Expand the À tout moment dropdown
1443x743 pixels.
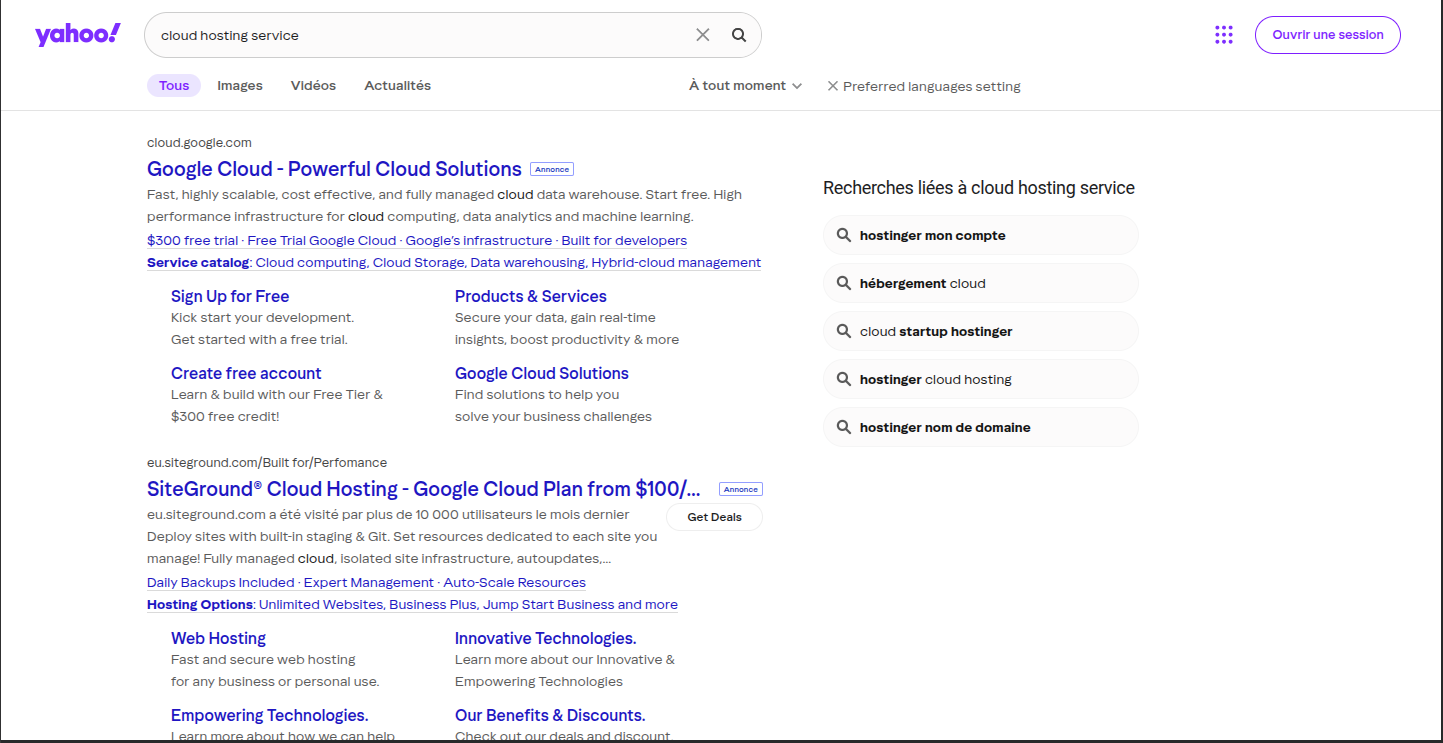(x=745, y=86)
